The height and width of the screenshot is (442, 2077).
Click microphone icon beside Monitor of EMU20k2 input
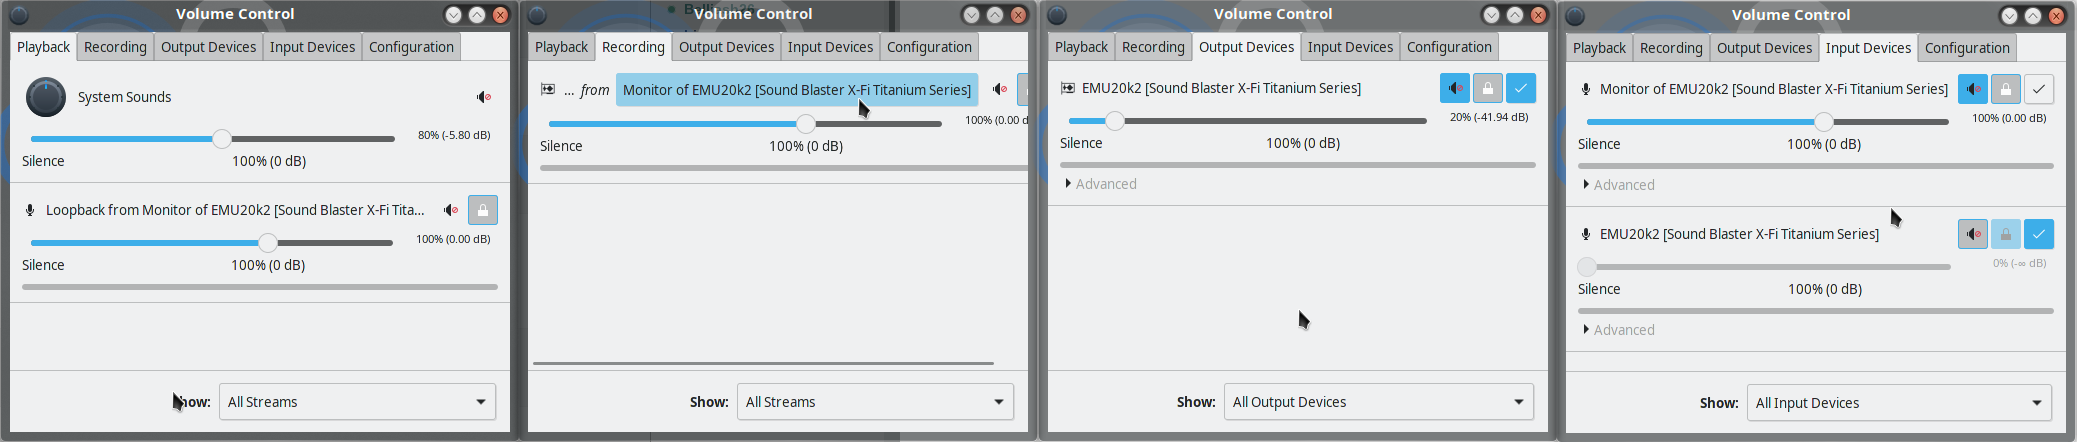[x=1586, y=89]
